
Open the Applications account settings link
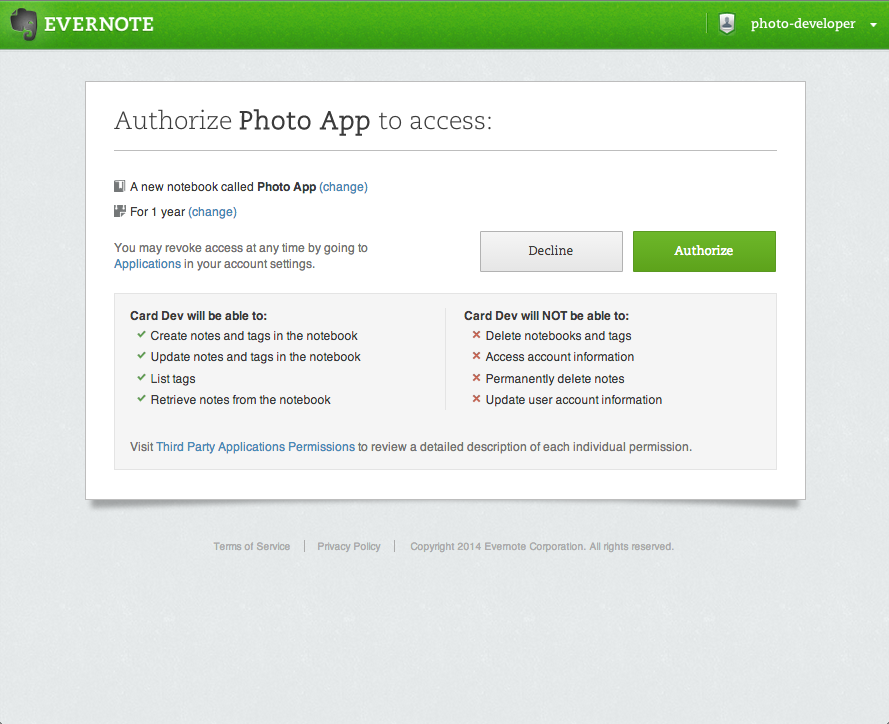[x=147, y=264]
